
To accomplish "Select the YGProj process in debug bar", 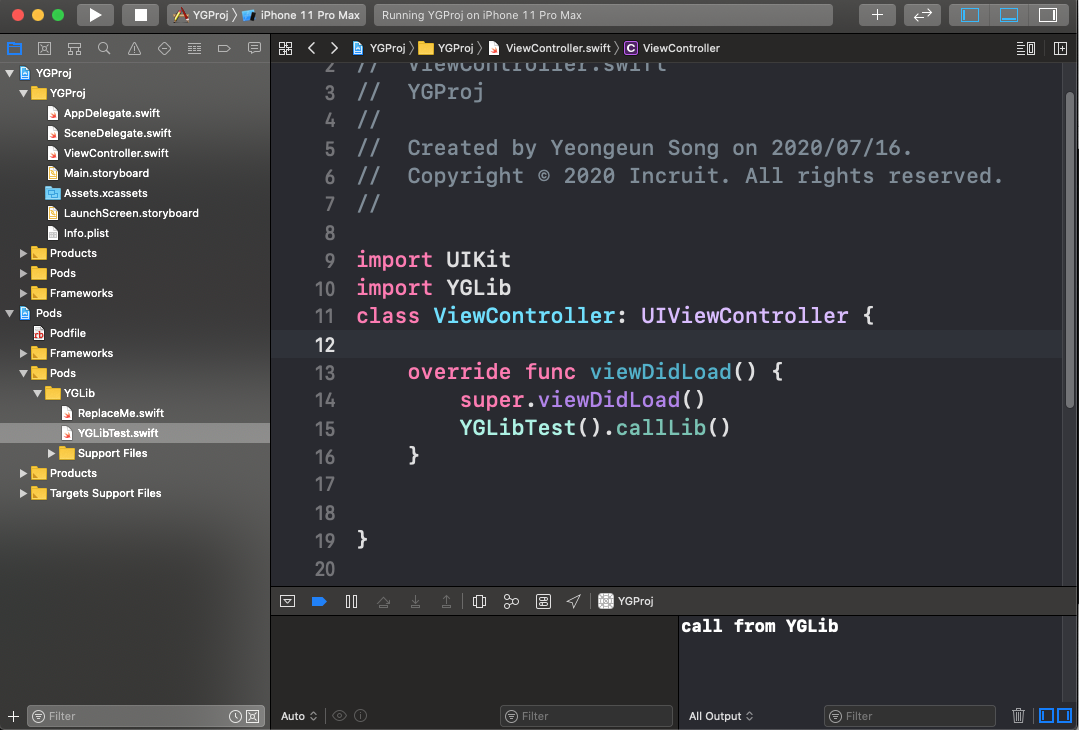I will pyautogui.click(x=626, y=601).
